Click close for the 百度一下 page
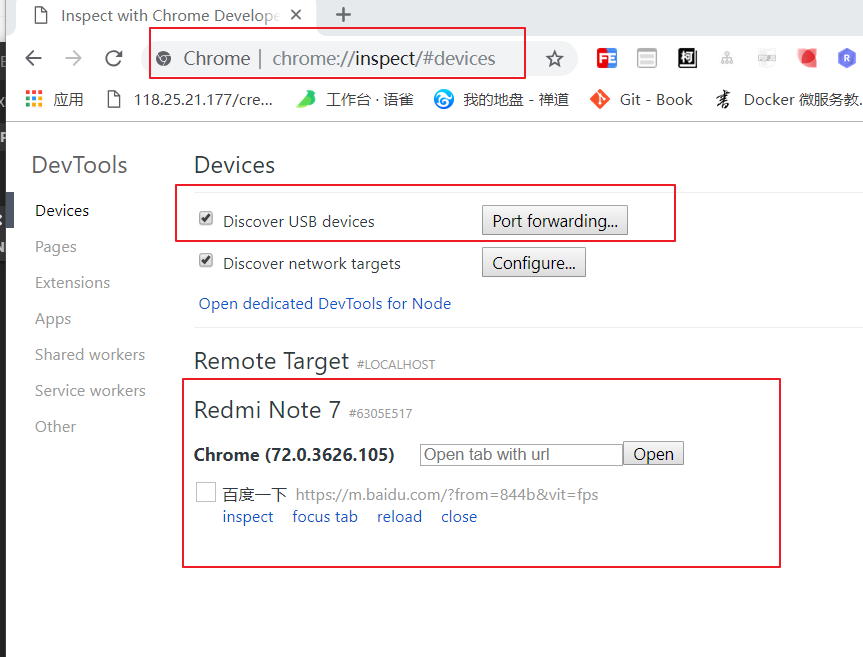The image size is (863, 657). click(x=459, y=517)
